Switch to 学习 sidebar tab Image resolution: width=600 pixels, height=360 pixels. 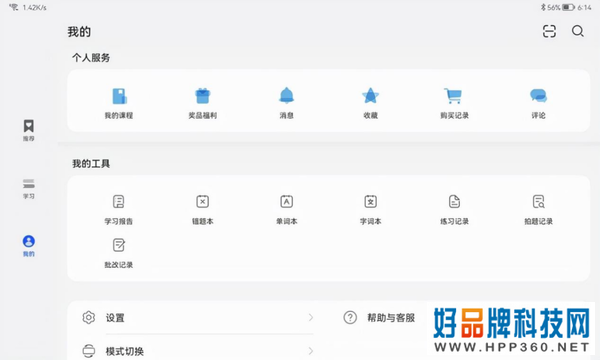[x=29, y=189]
